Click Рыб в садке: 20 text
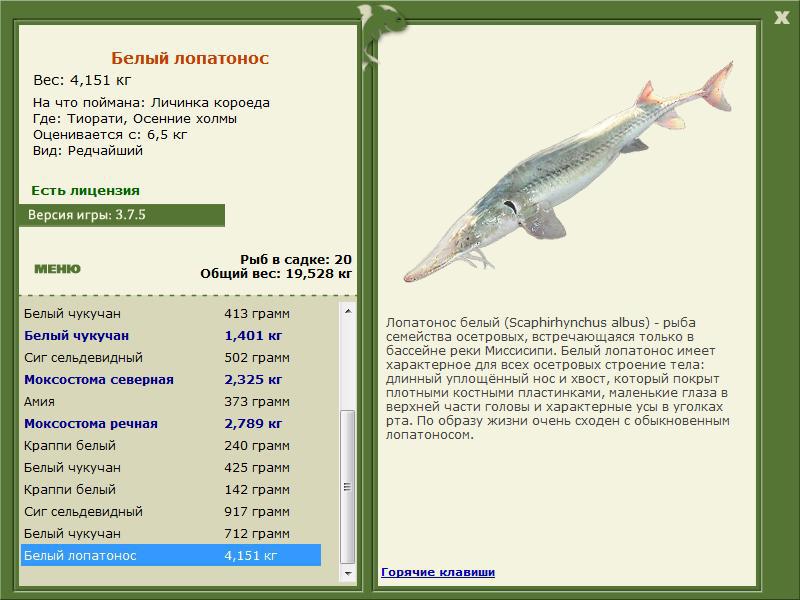Image resolution: width=800 pixels, height=600 pixels. [x=296, y=259]
